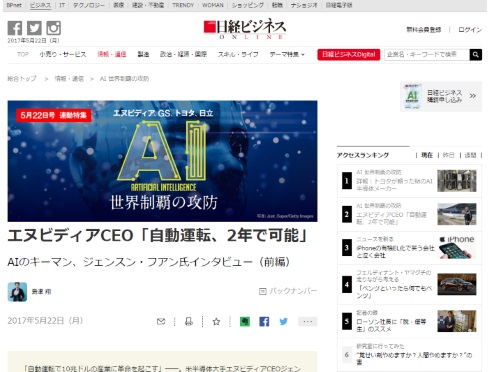Open more sharing options ellipsis button

point(308,321)
